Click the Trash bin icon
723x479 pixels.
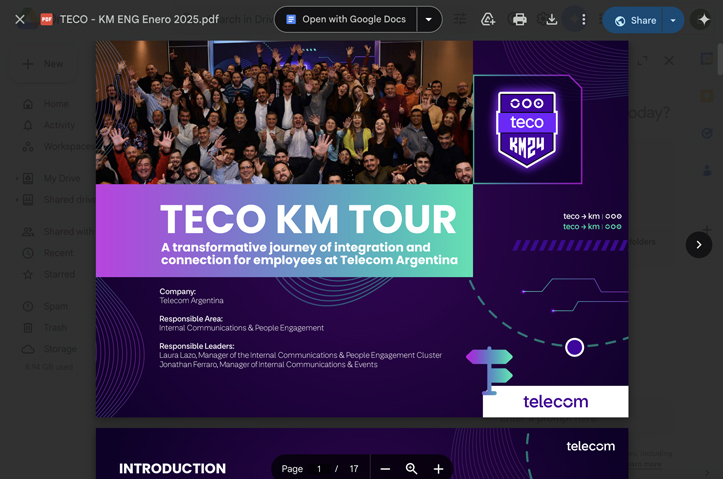[28, 328]
